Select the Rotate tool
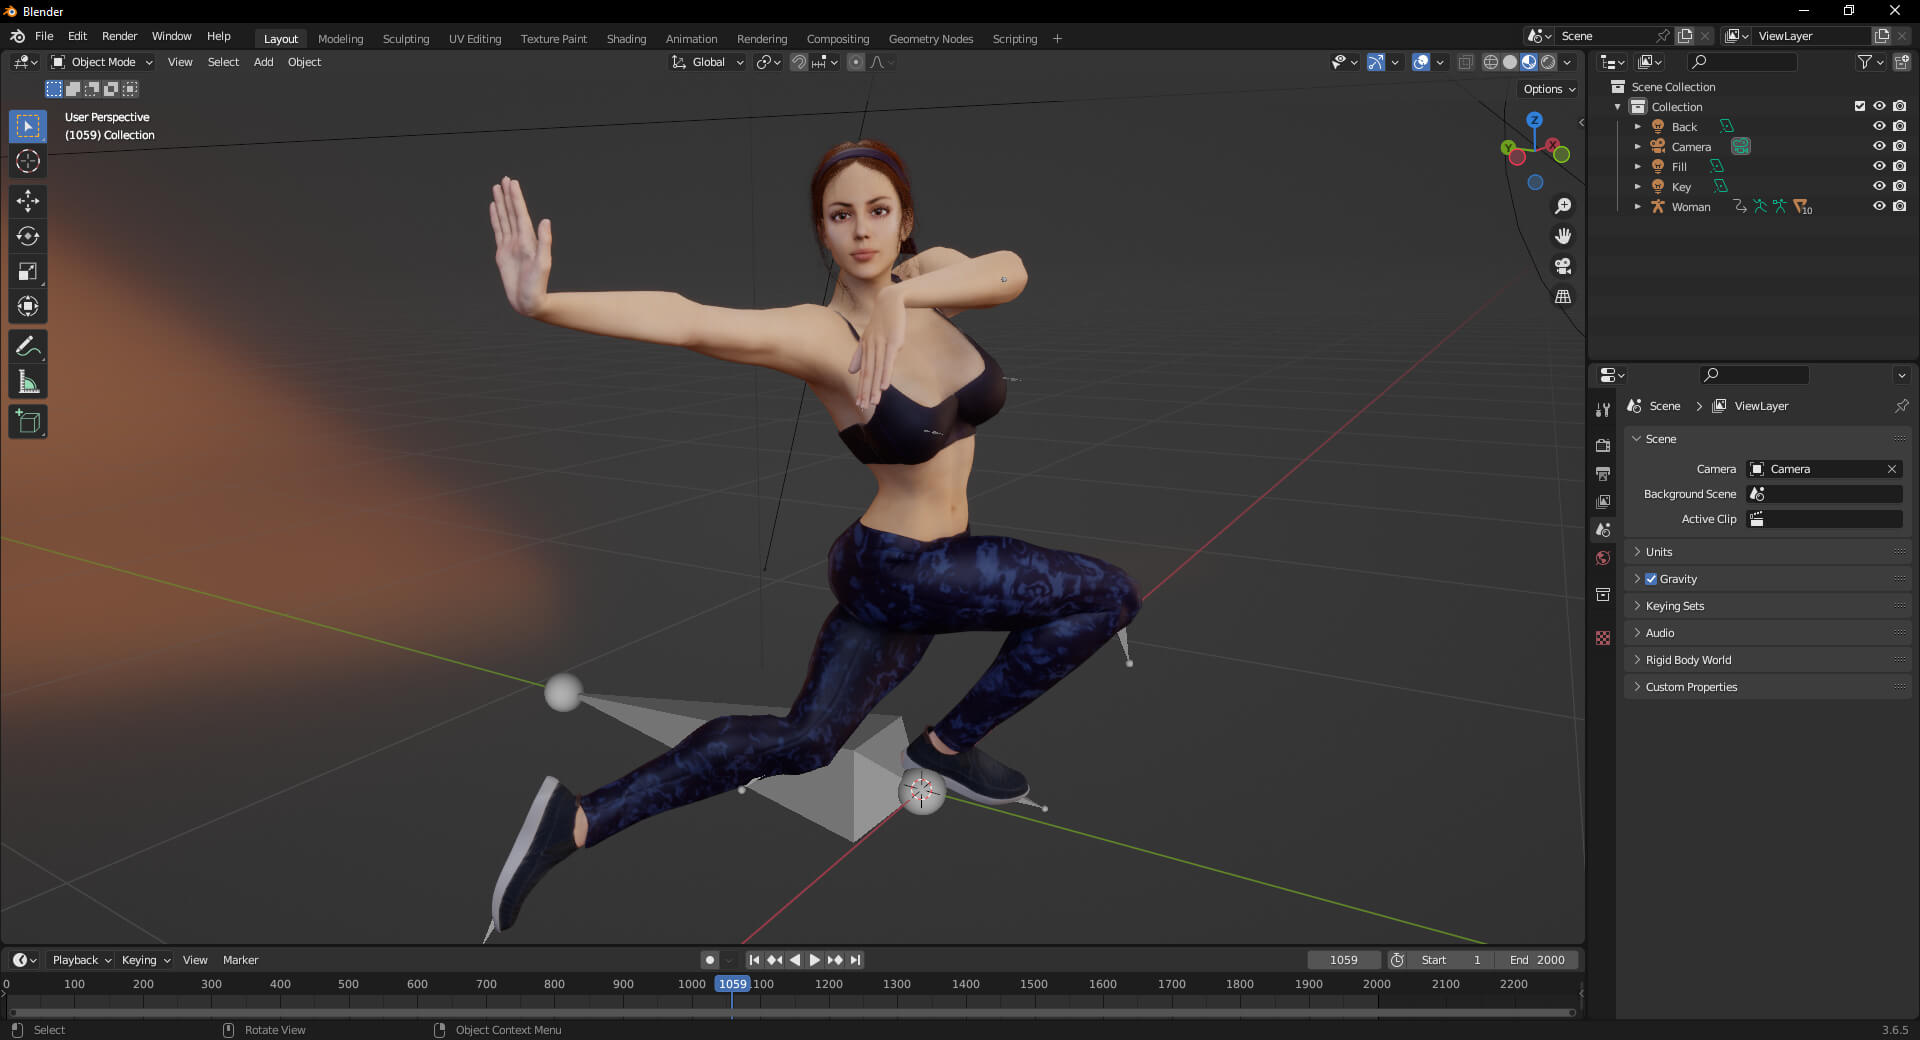The height and width of the screenshot is (1040, 1920). [x=28, y=236]
